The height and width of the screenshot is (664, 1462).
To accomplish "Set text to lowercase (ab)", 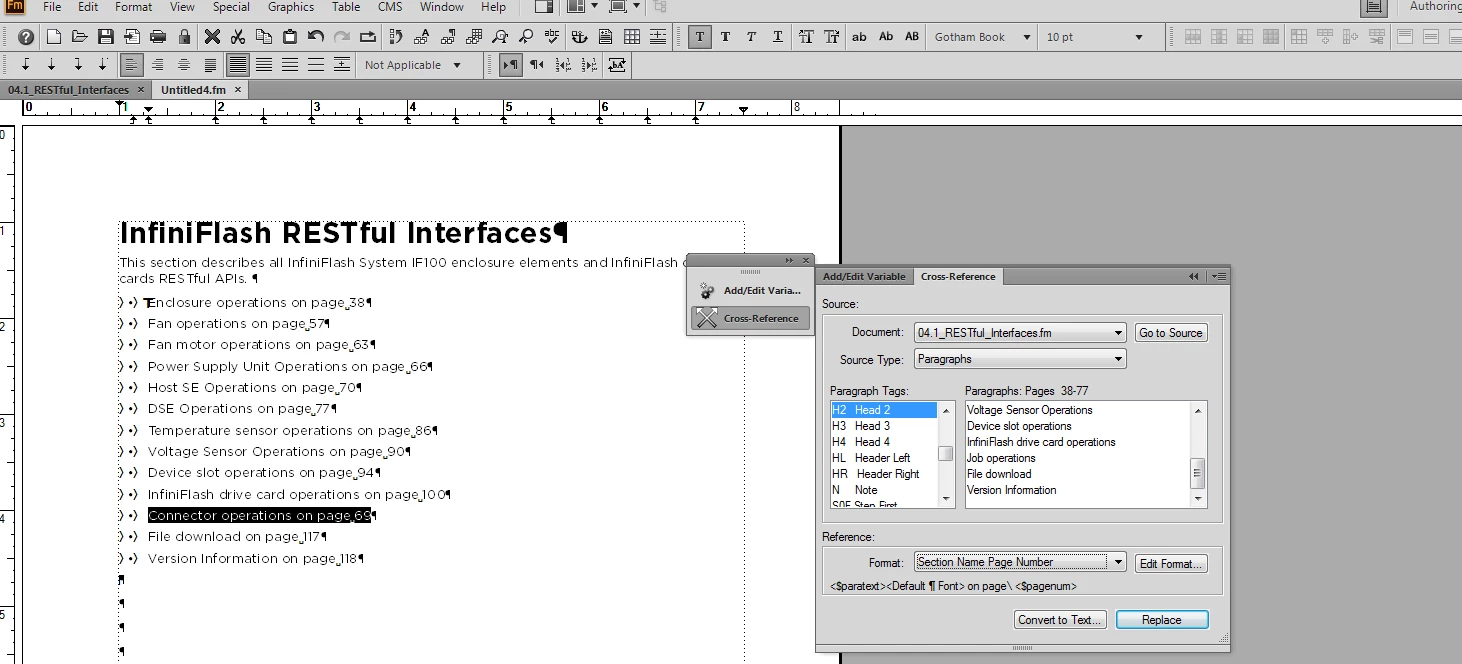I will click(859, 37).
